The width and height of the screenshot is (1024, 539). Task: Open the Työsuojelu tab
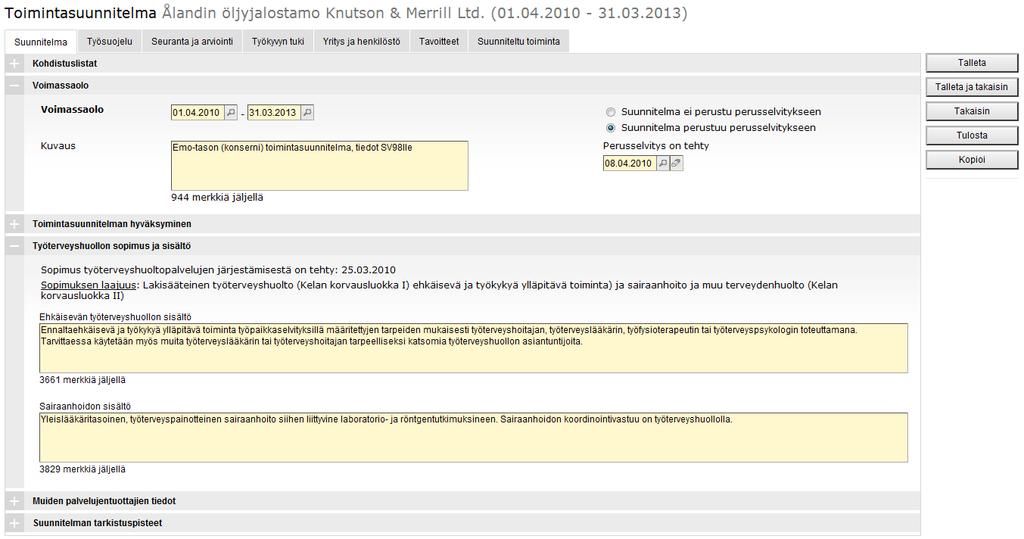click(109, 41)
